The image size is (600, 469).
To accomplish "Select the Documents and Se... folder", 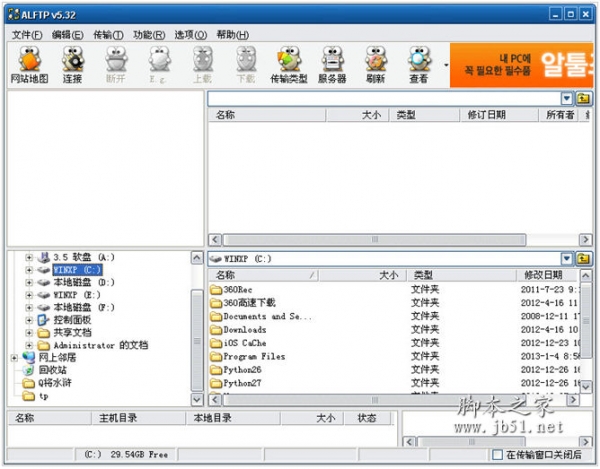I will pyautogui.click(x=261, y=316).
